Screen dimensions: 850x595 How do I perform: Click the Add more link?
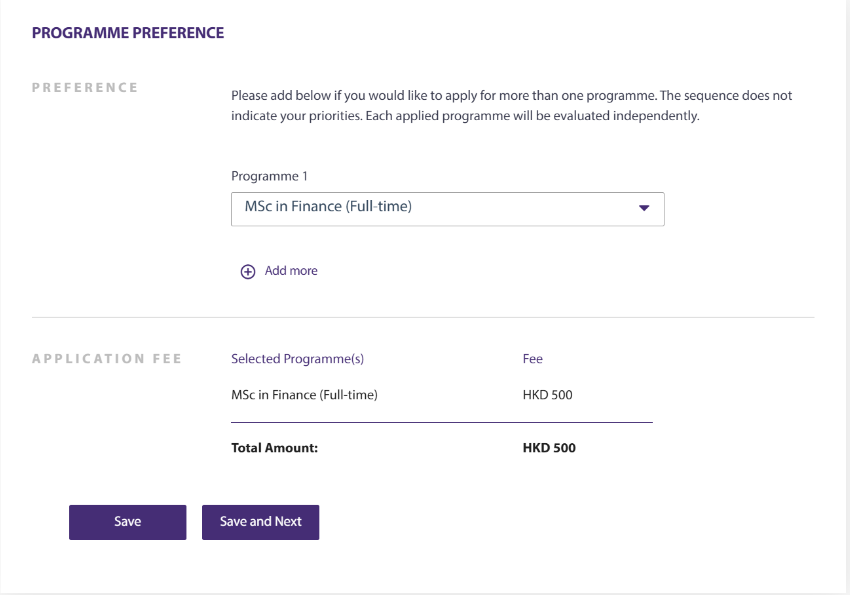coord(291,271)
